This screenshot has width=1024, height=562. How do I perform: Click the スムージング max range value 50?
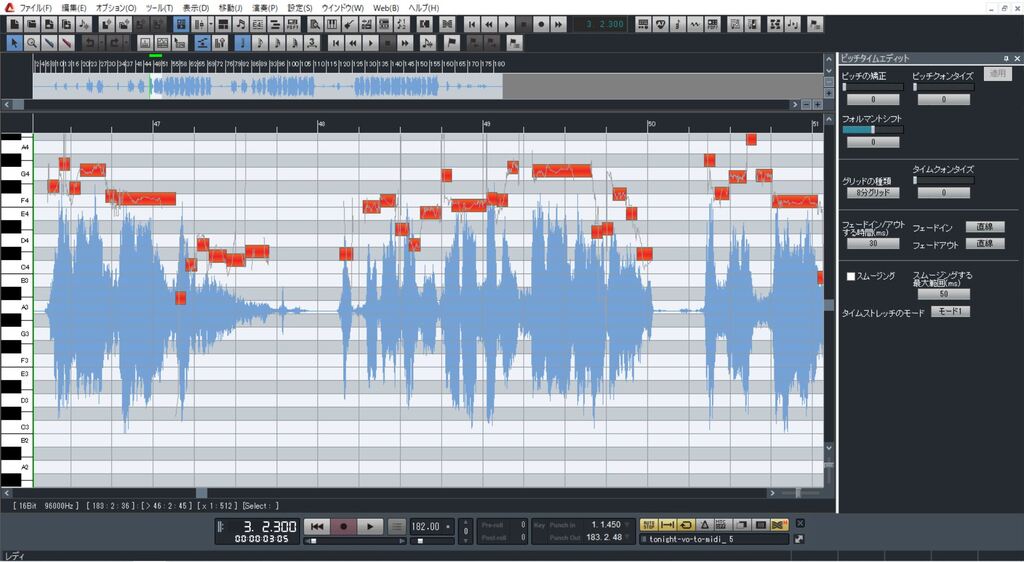[x=944, y=294]
